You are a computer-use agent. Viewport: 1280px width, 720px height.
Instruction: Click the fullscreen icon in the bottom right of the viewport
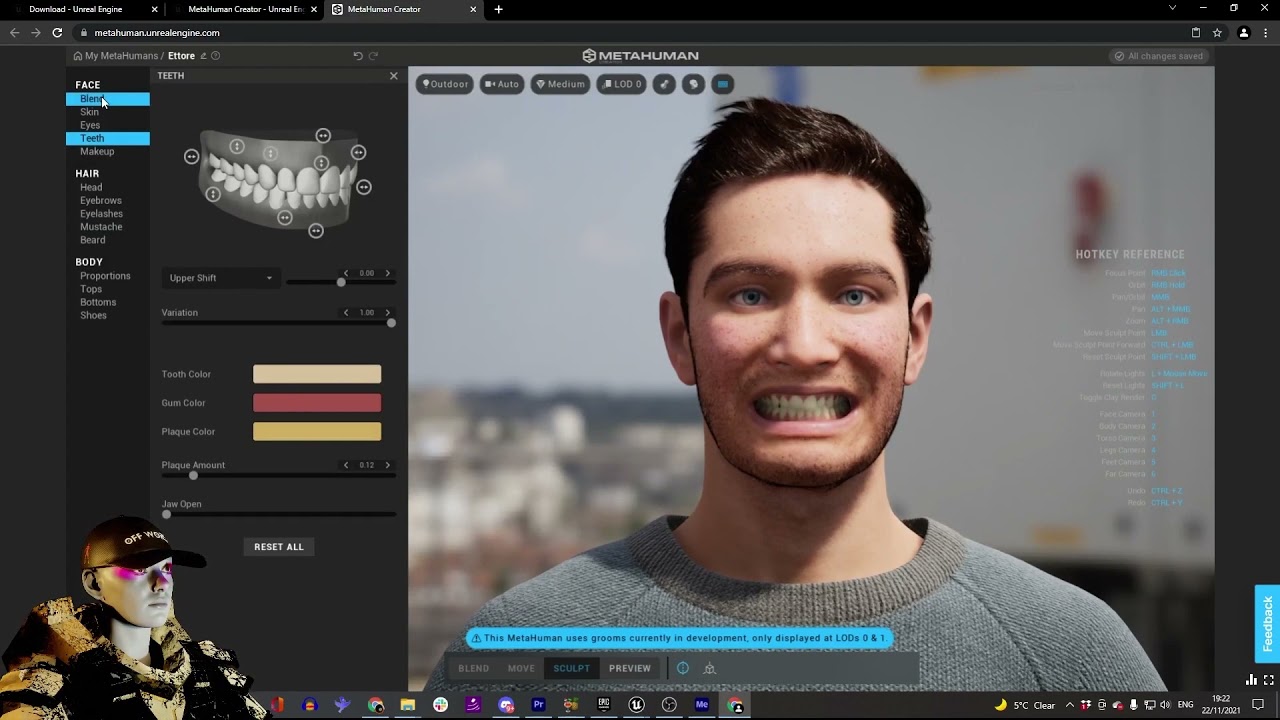tap(1269, 680)
